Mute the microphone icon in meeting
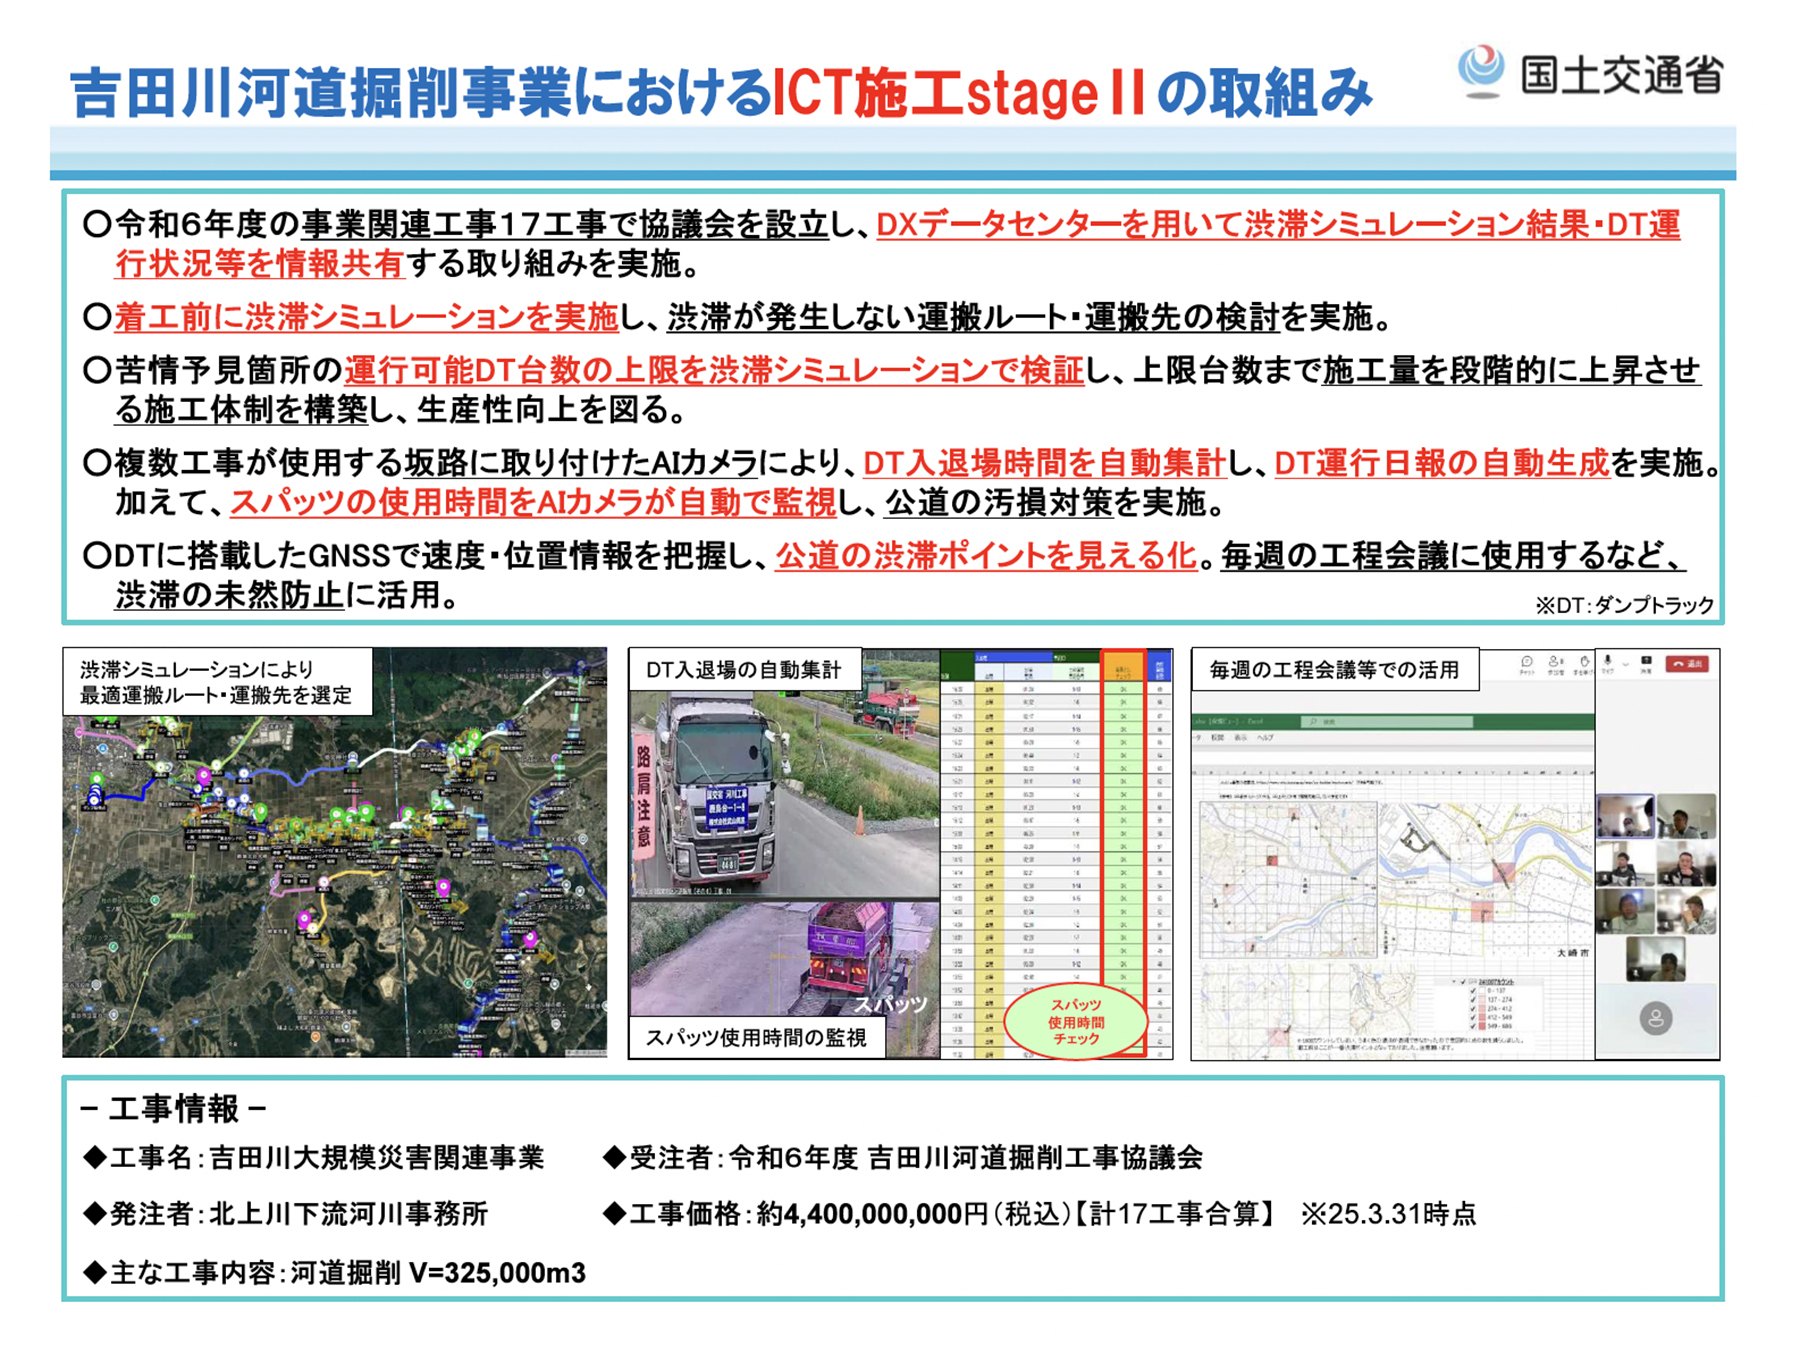Viewport: 1800px width, 1362px height. click(x=1608, y=662)
